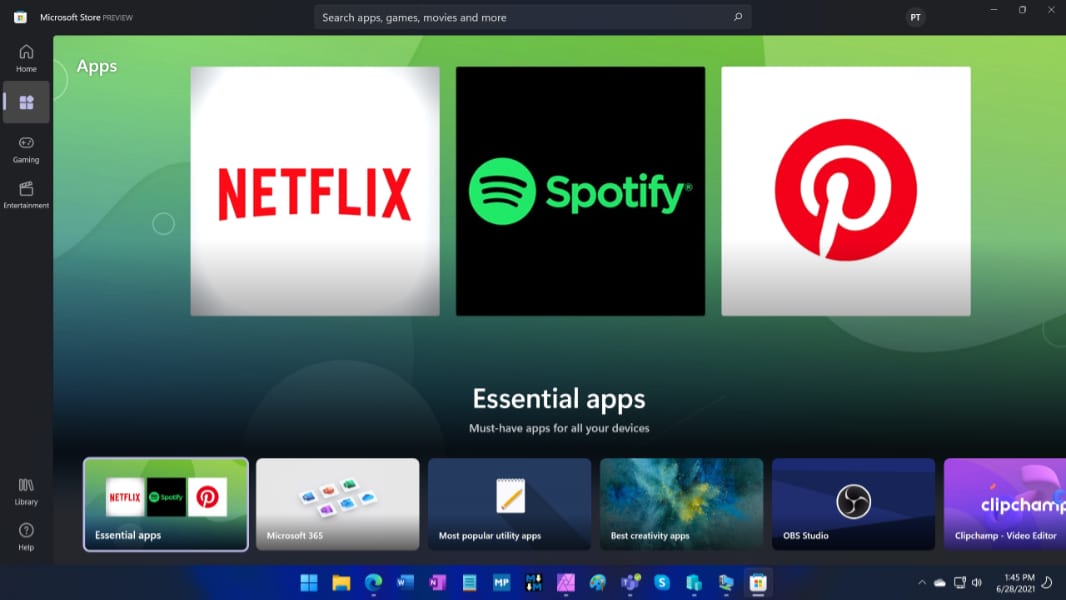Select the Best creativity apps card
This screenshot has width=1066, height=600.
click(681, 504)
